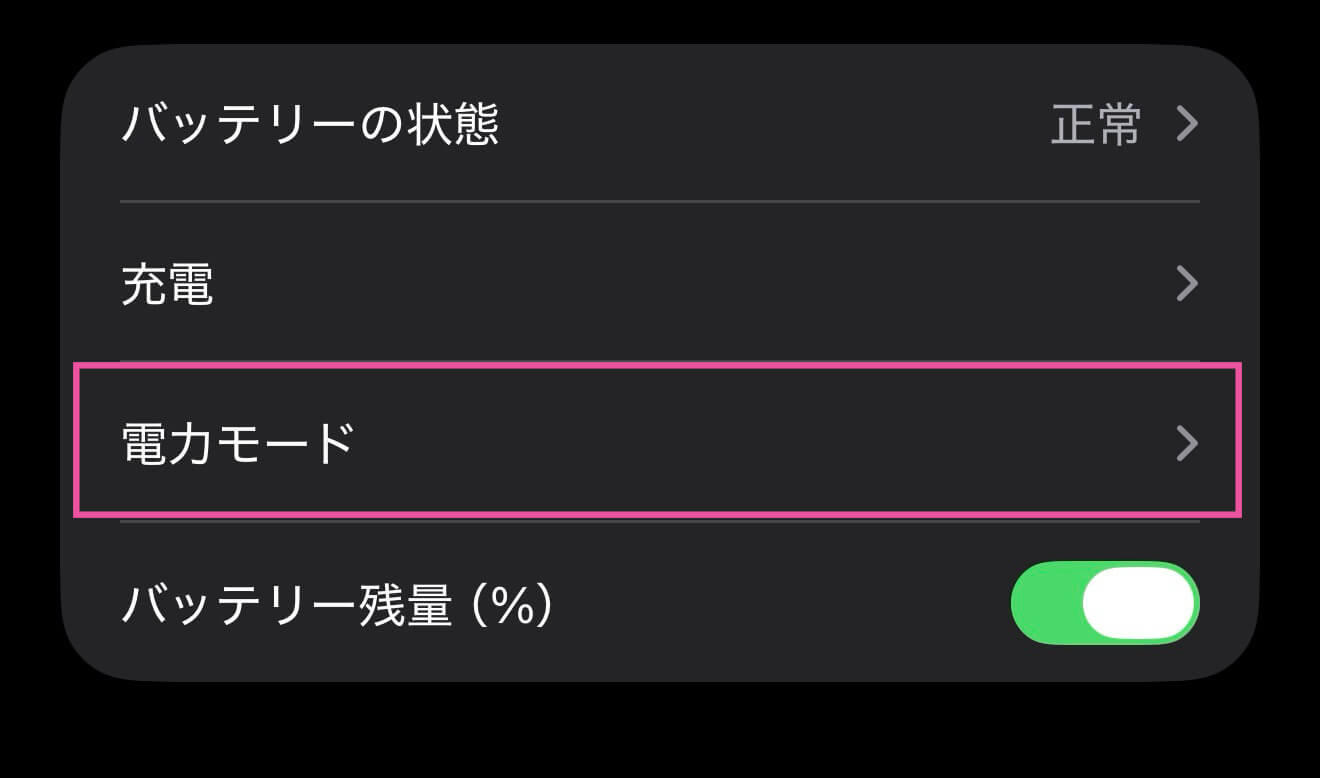Tap the 充電 text label
The width and height of the screenshot is (1320, 778).
(167, 284)
